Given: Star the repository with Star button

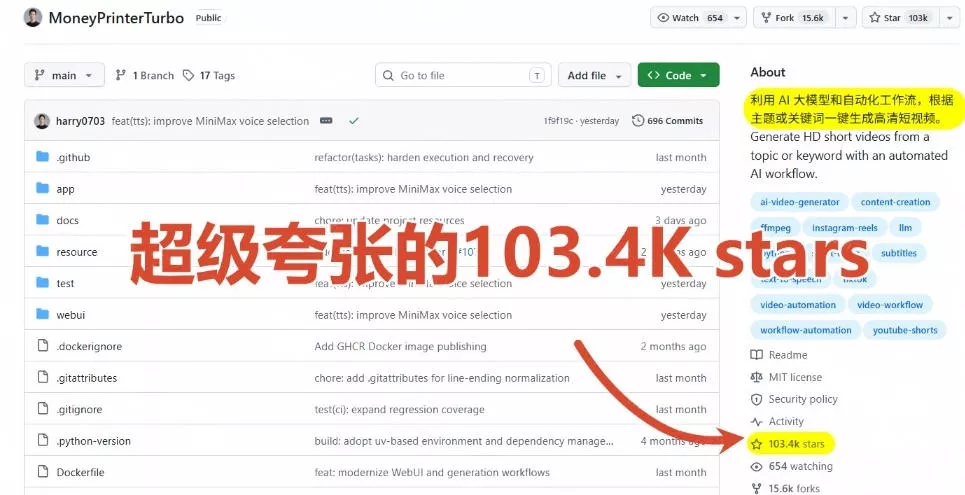Looking at the screenshot, I should (x=899, y=18).
